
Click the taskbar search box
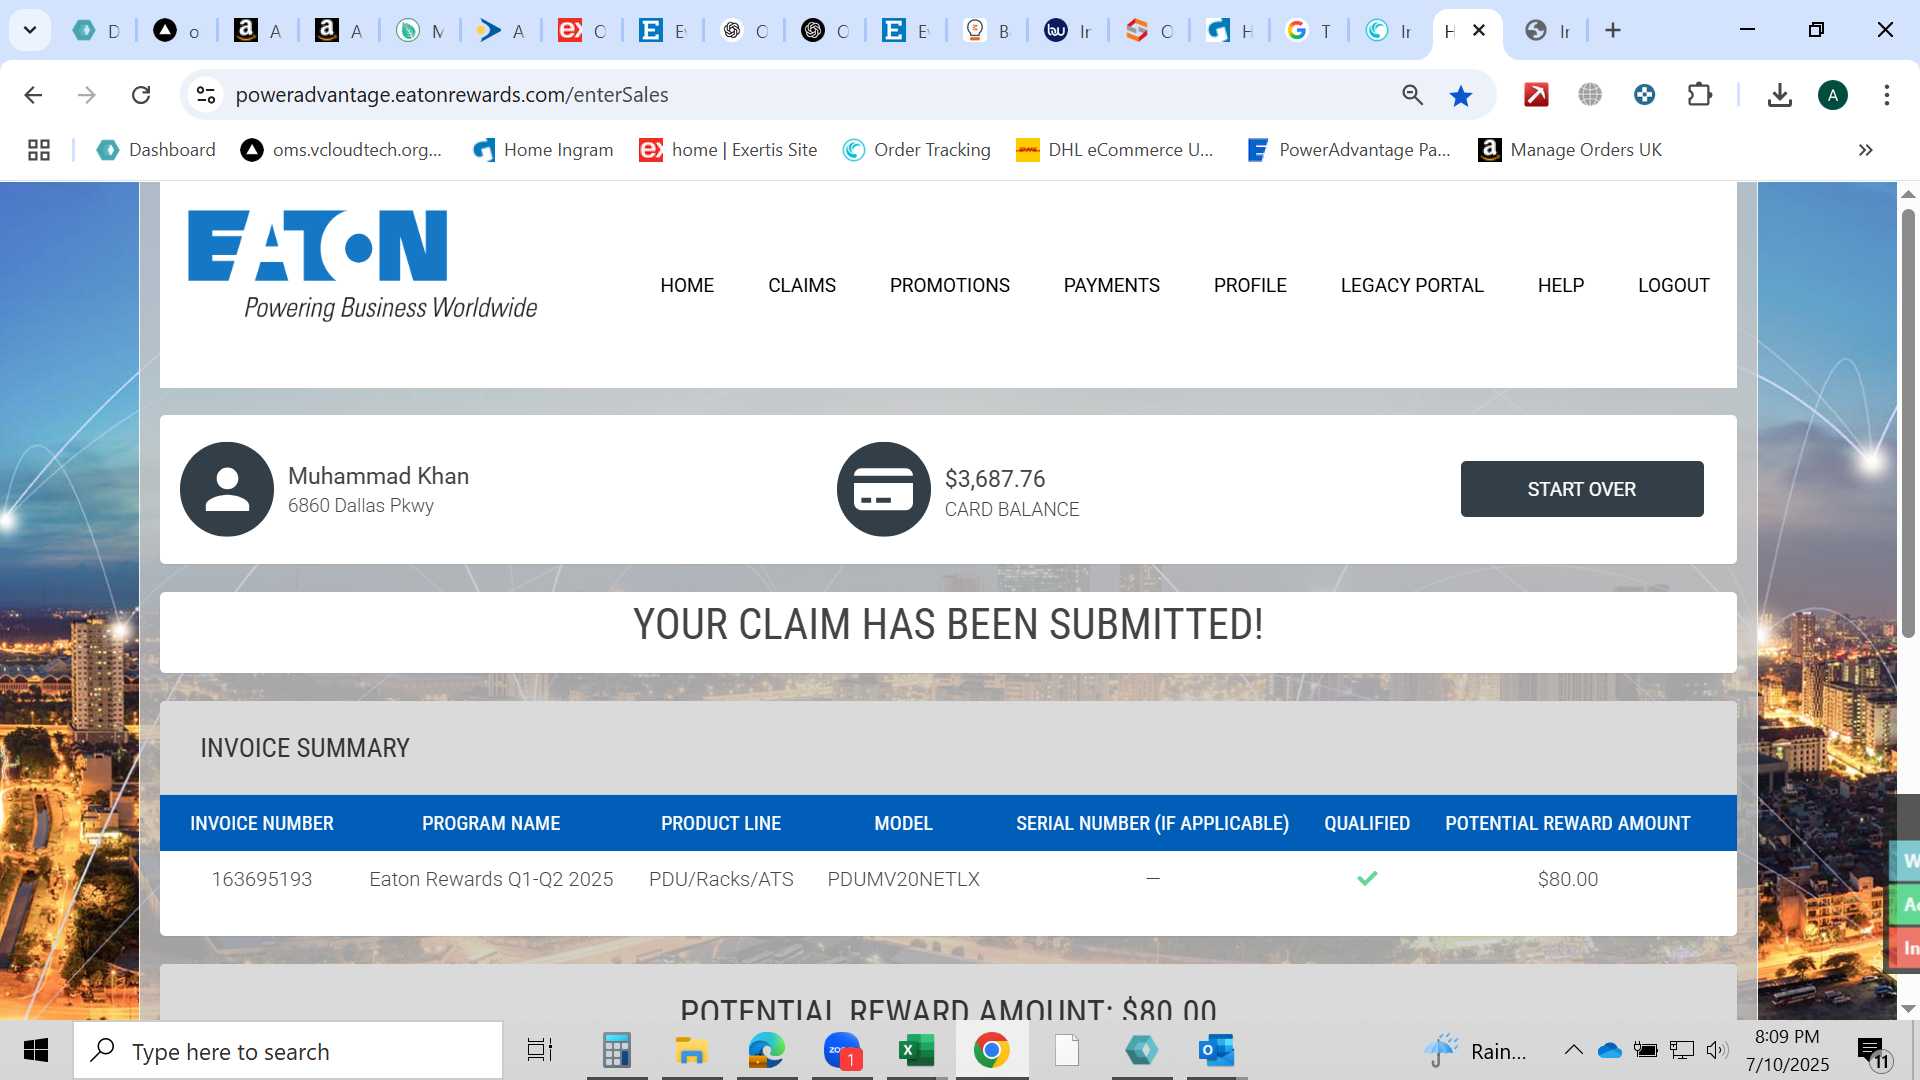click(288, 1050)
